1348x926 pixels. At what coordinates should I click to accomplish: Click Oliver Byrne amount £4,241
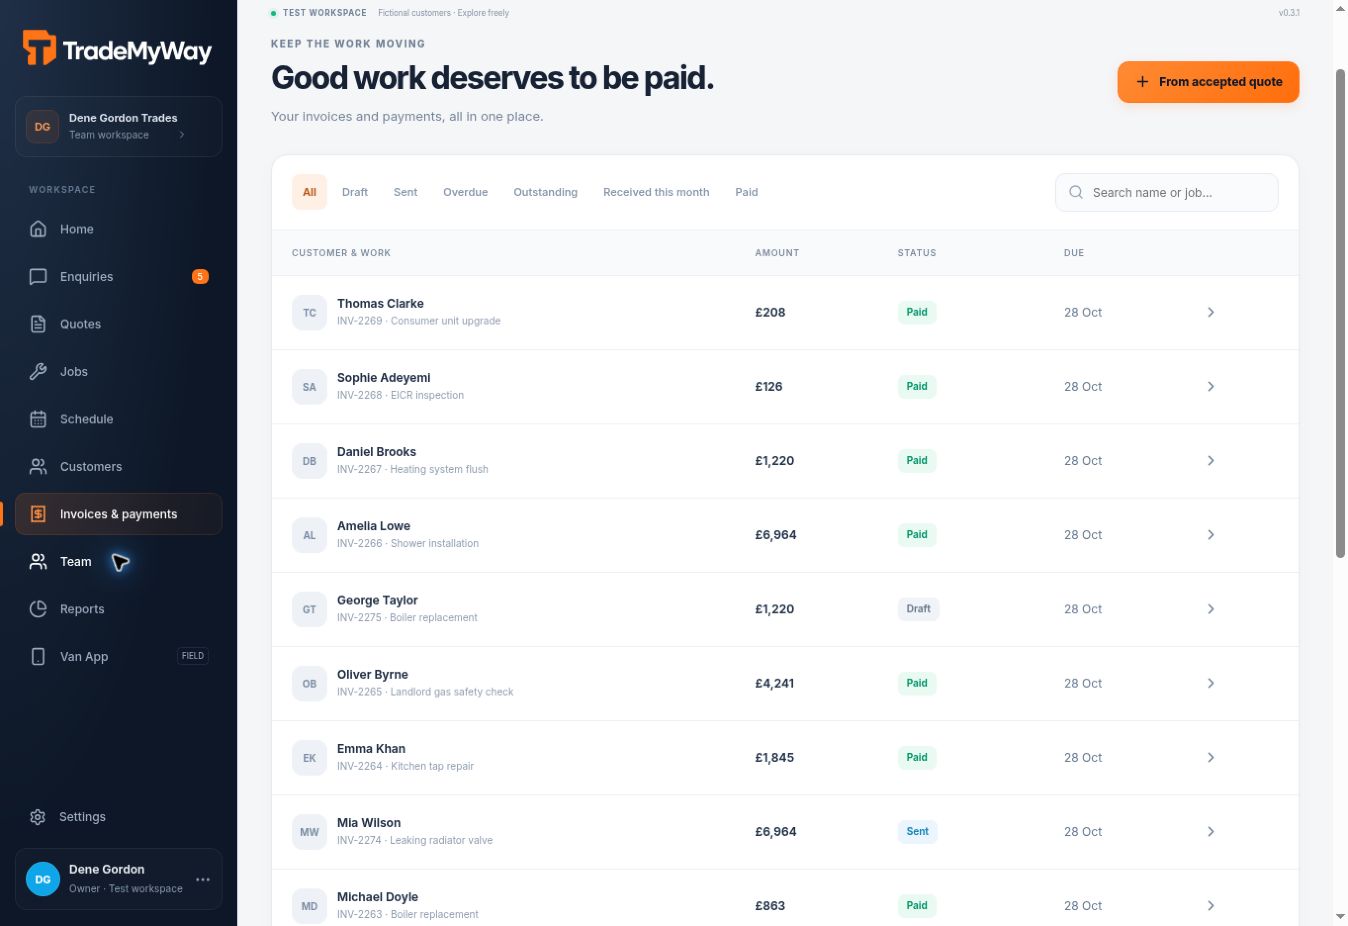pyautogui.click(x=774, y=684)
